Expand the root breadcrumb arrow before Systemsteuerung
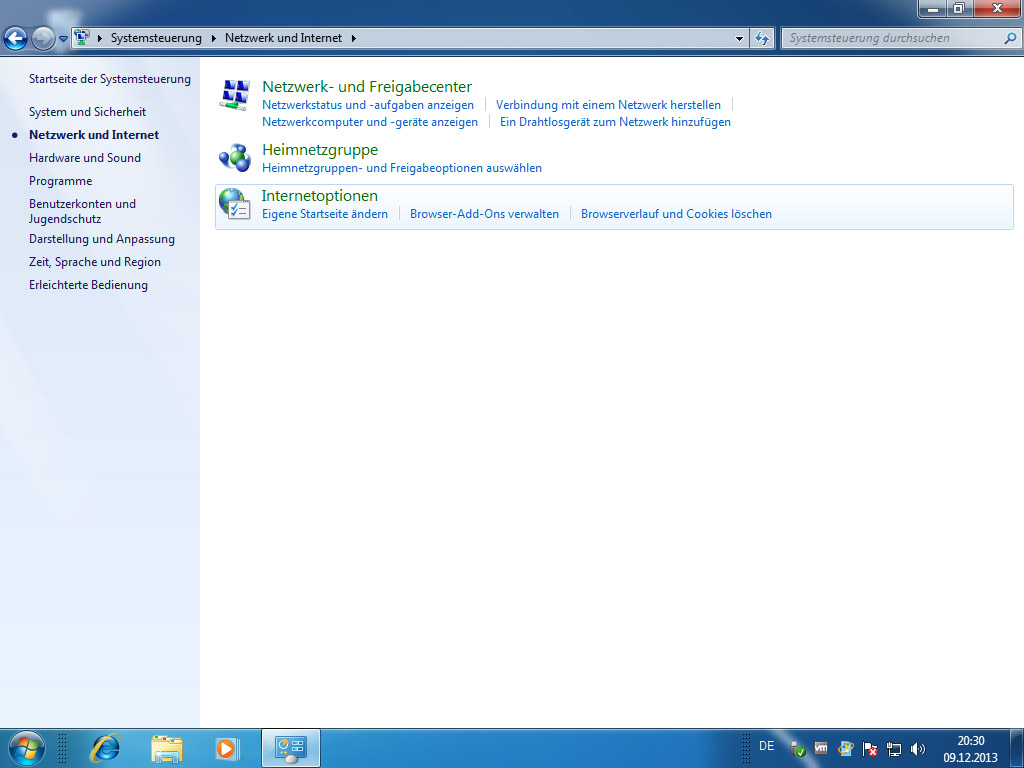 click(100, 38)
